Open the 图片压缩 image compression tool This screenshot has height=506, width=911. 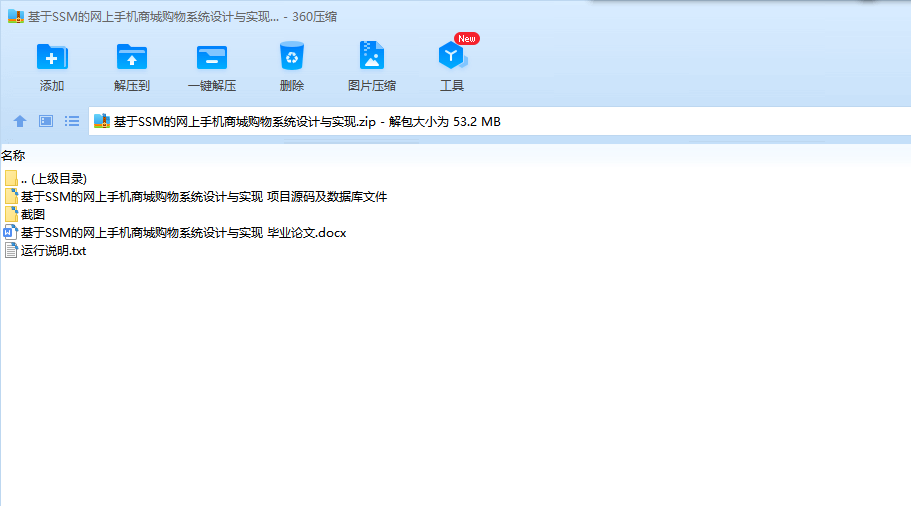372,56
